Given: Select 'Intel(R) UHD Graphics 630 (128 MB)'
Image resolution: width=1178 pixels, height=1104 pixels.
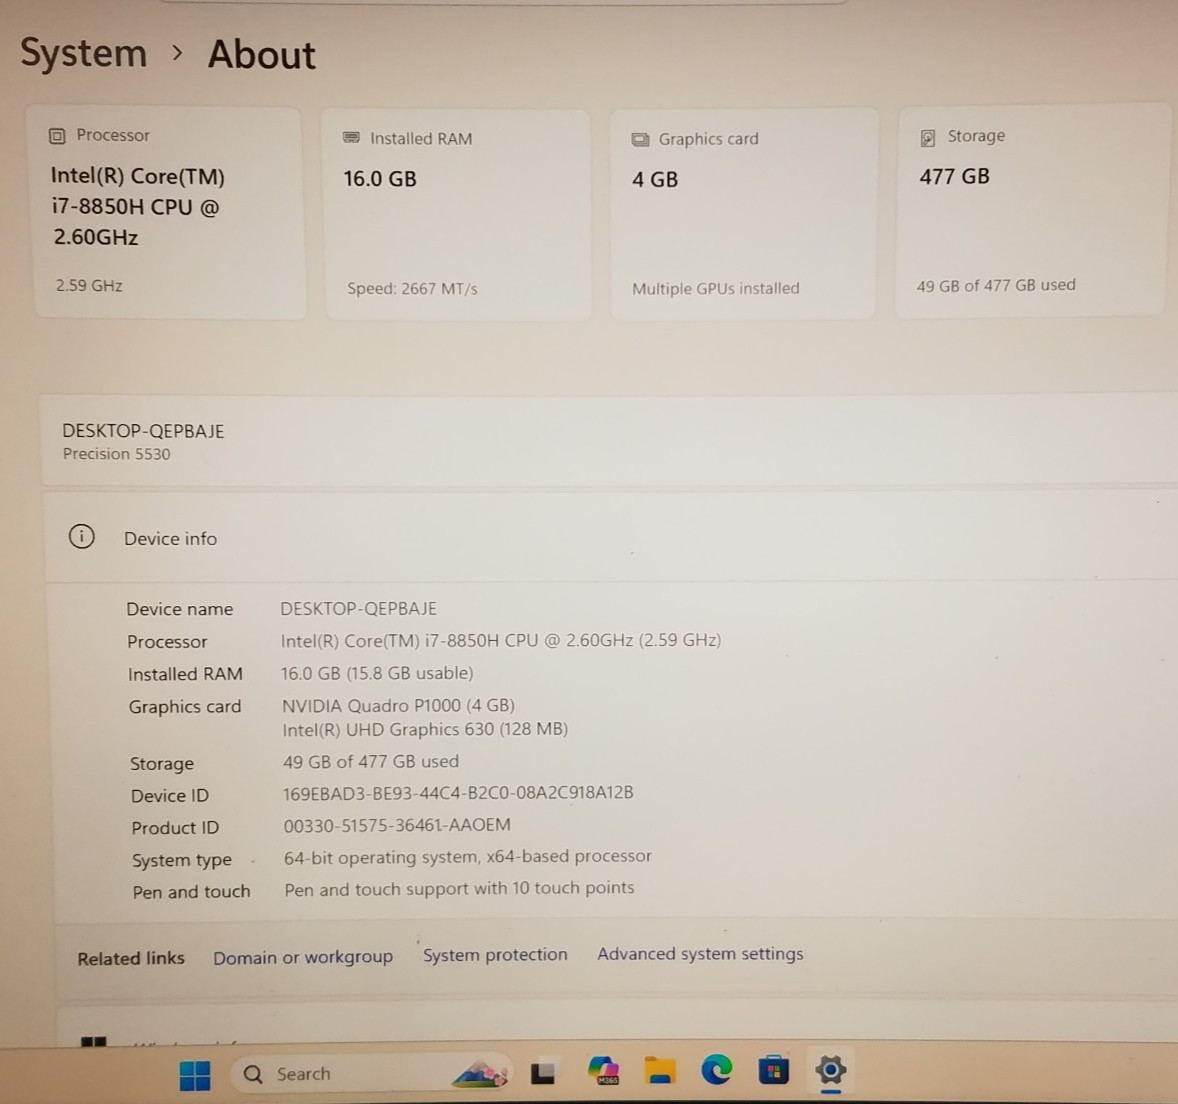Looking at the screenshot, I should tap(425, 730).
